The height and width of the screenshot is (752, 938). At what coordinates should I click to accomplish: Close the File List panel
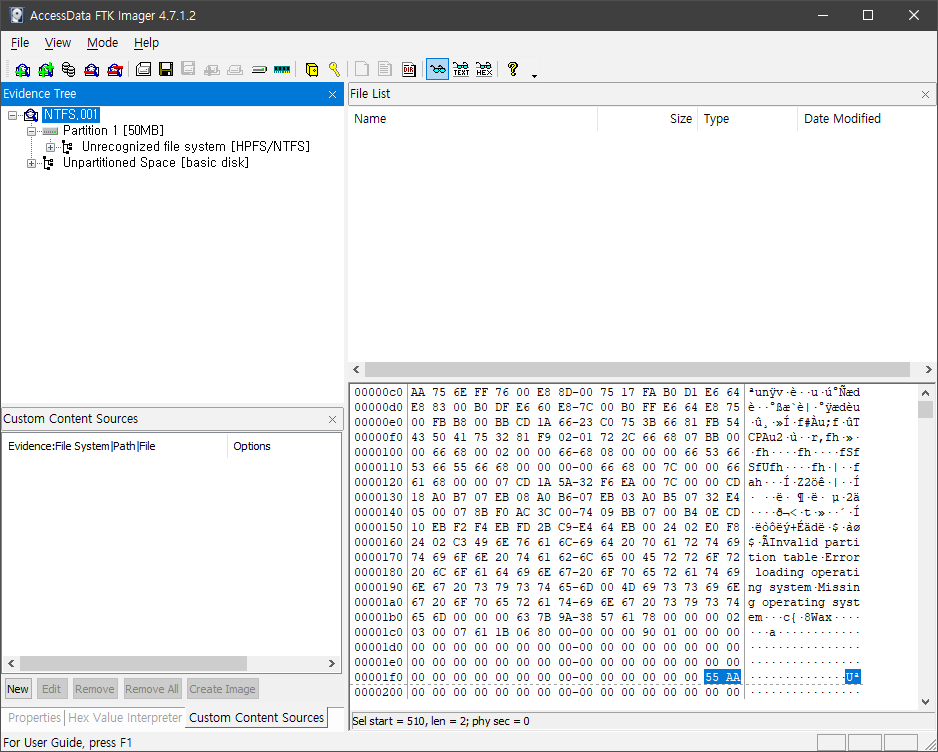(925, 95)
